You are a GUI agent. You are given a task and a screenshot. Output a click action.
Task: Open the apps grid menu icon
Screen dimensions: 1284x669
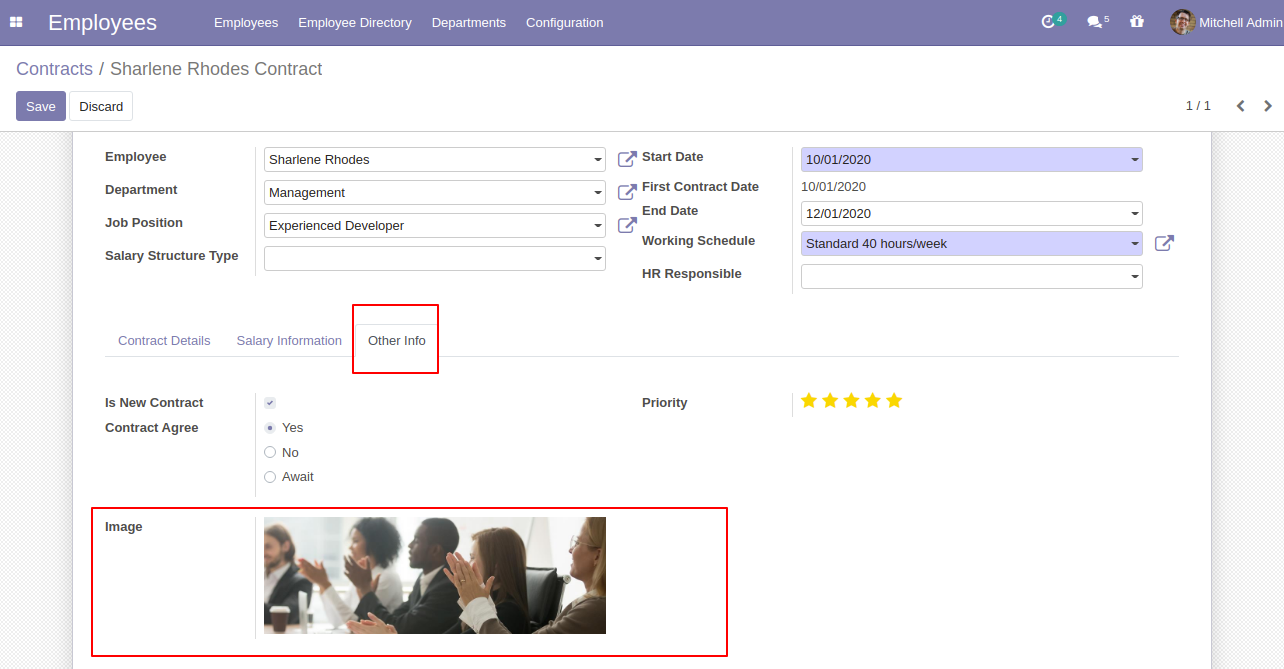click(16, 22)
